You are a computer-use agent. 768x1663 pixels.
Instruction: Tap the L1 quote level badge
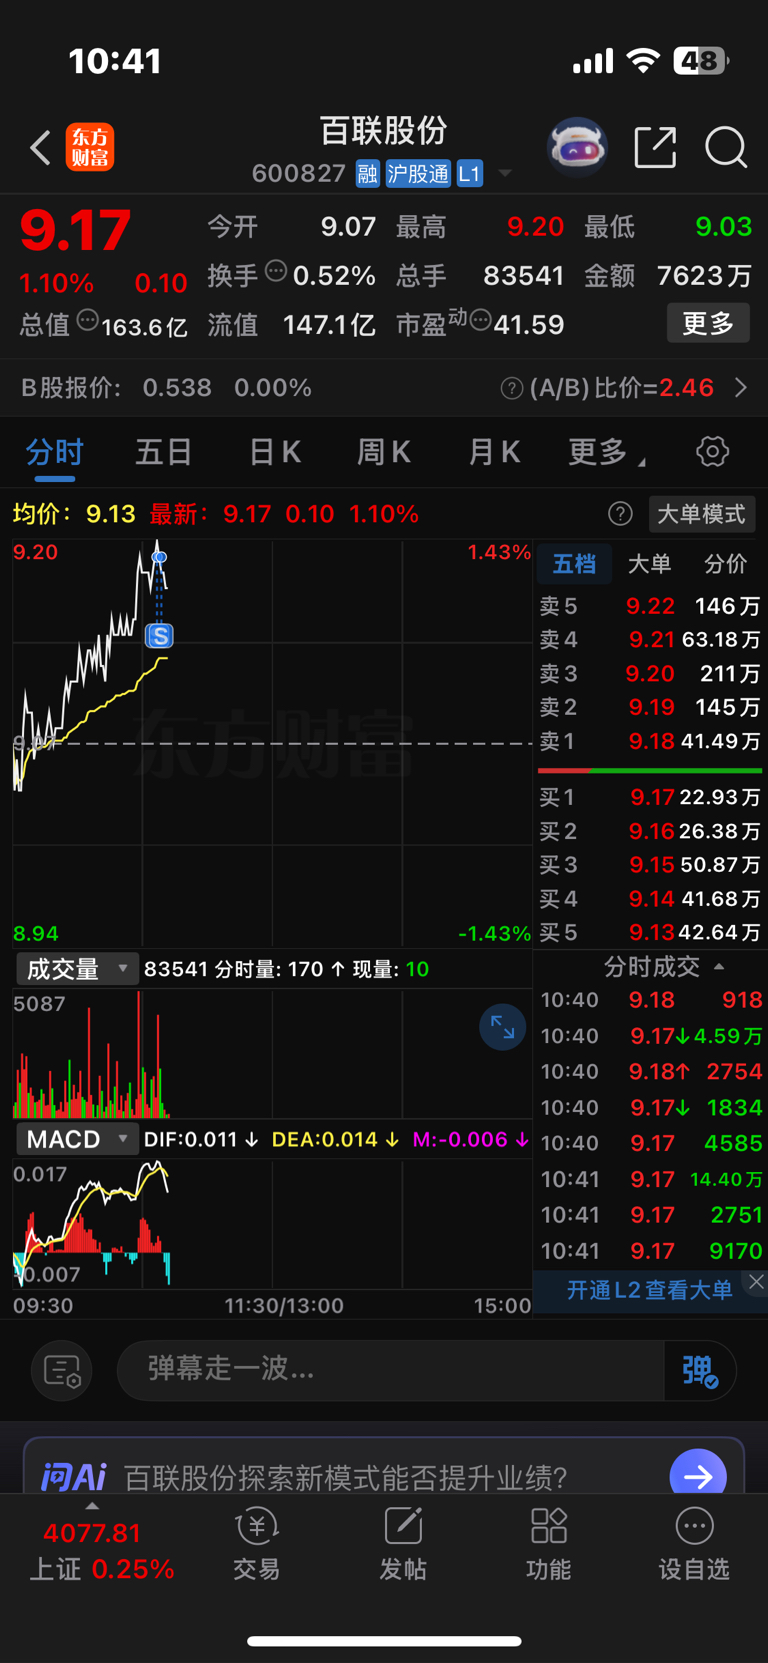[x=470, y=174]
